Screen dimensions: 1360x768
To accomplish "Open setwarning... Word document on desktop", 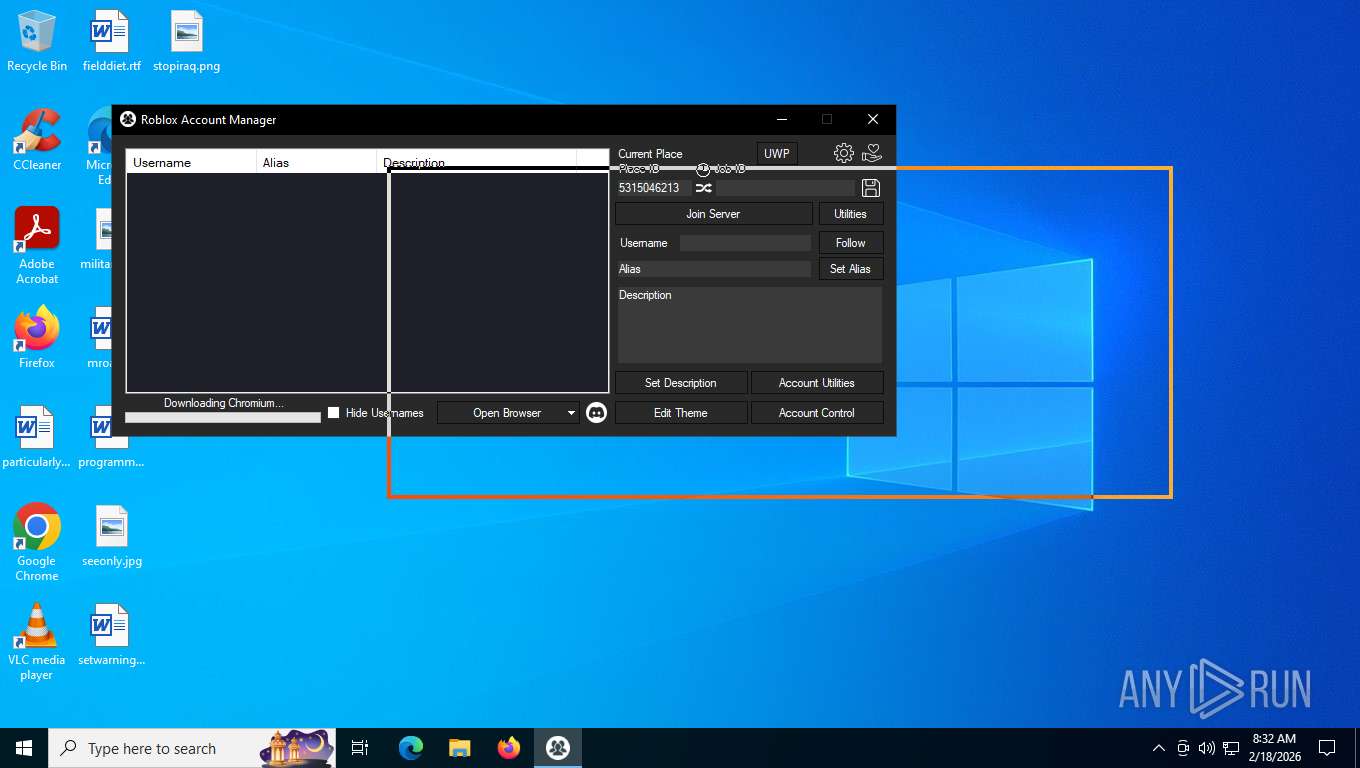I will 111,635.
